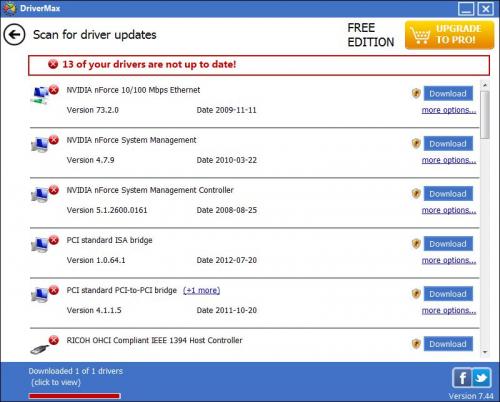Screen dimensions: 500x402
Task: Click the PCI standard ISA bridge computer icon
Action: pos(40,246)
